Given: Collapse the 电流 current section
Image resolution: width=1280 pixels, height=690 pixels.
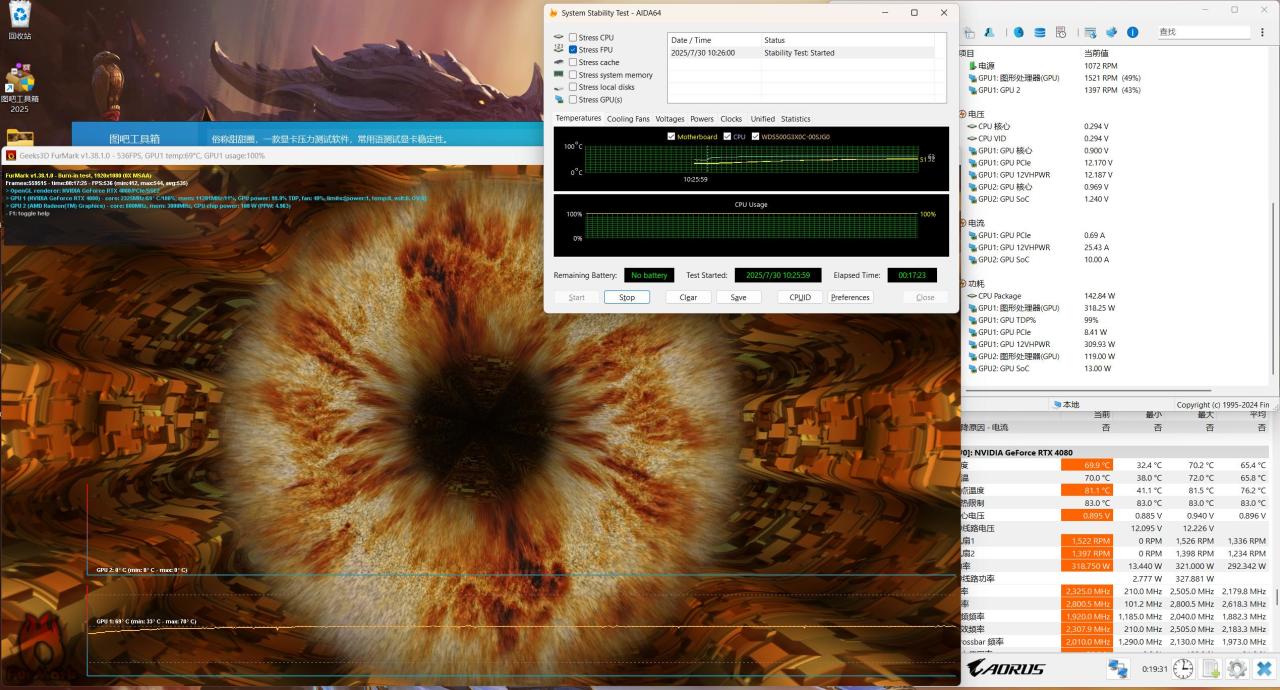Looking at the screenshot, I should click(963, 223).
